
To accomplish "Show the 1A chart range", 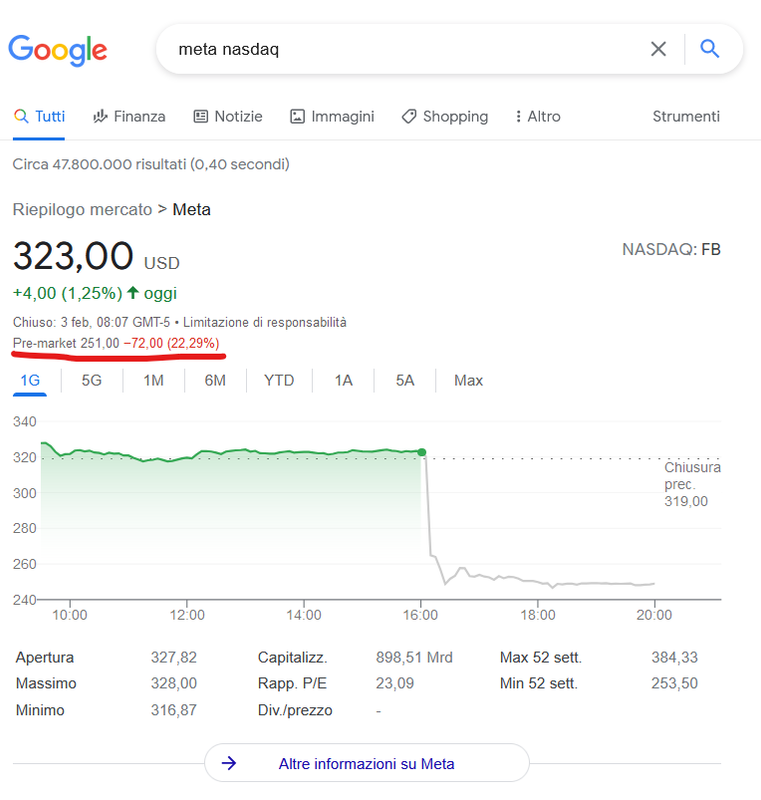I will click(x=344, y=381).
